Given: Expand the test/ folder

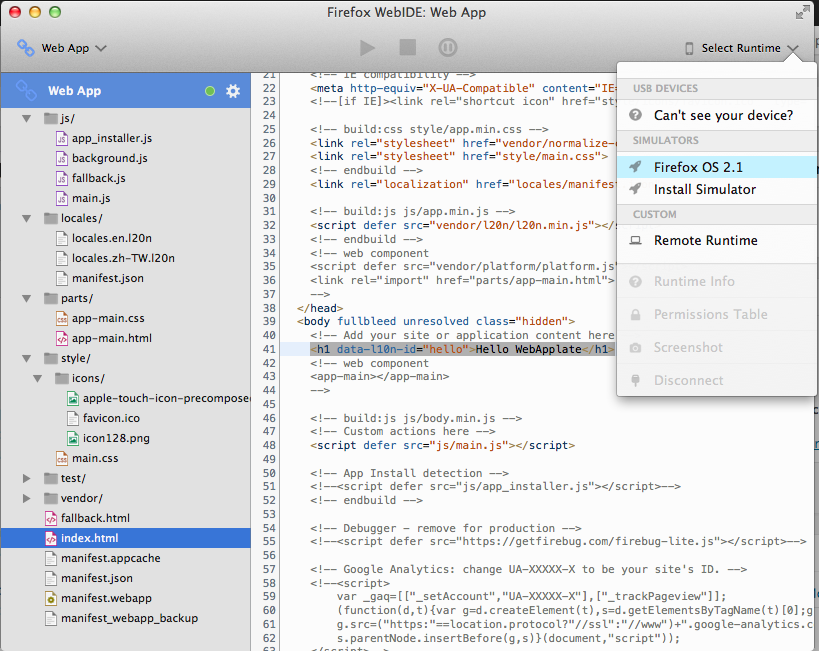Looking at the screenshot, I should point(27,478).
